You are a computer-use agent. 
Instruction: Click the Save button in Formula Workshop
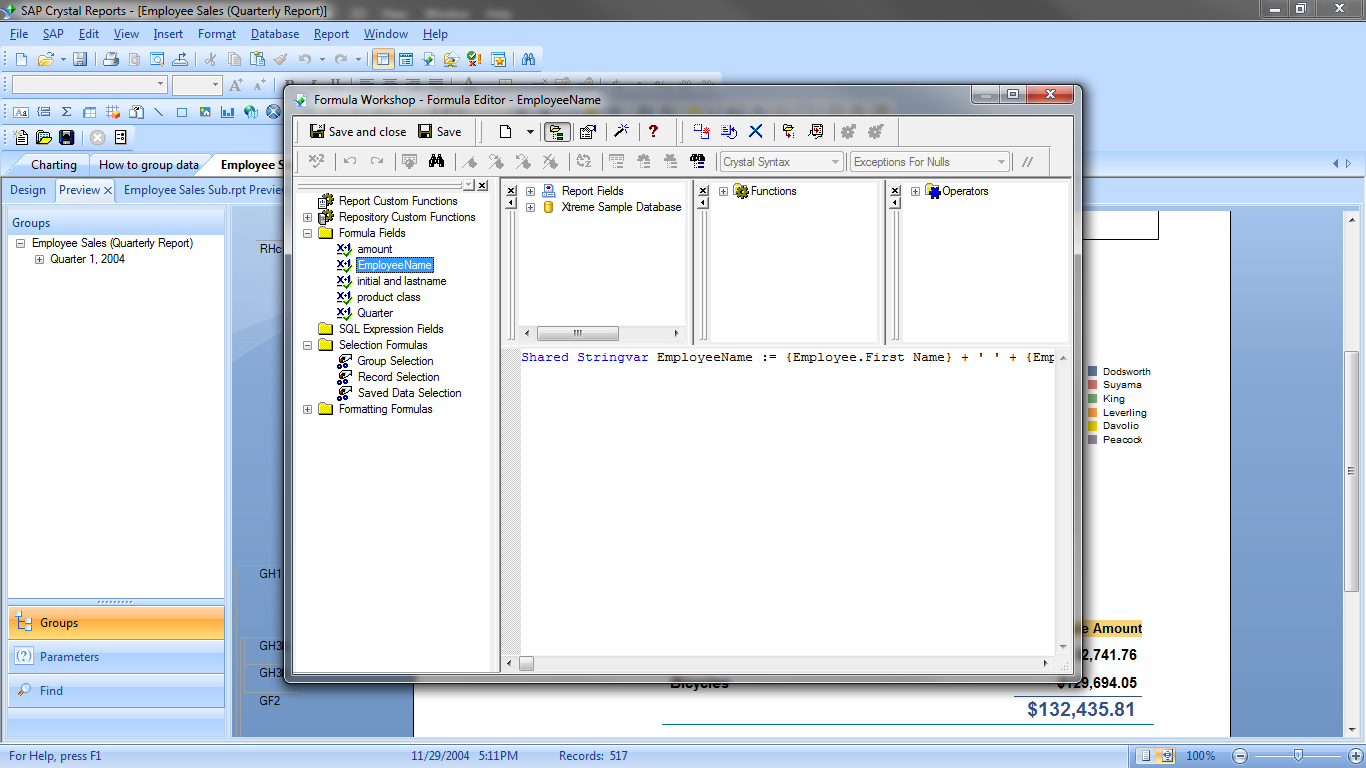click(440, 131)
